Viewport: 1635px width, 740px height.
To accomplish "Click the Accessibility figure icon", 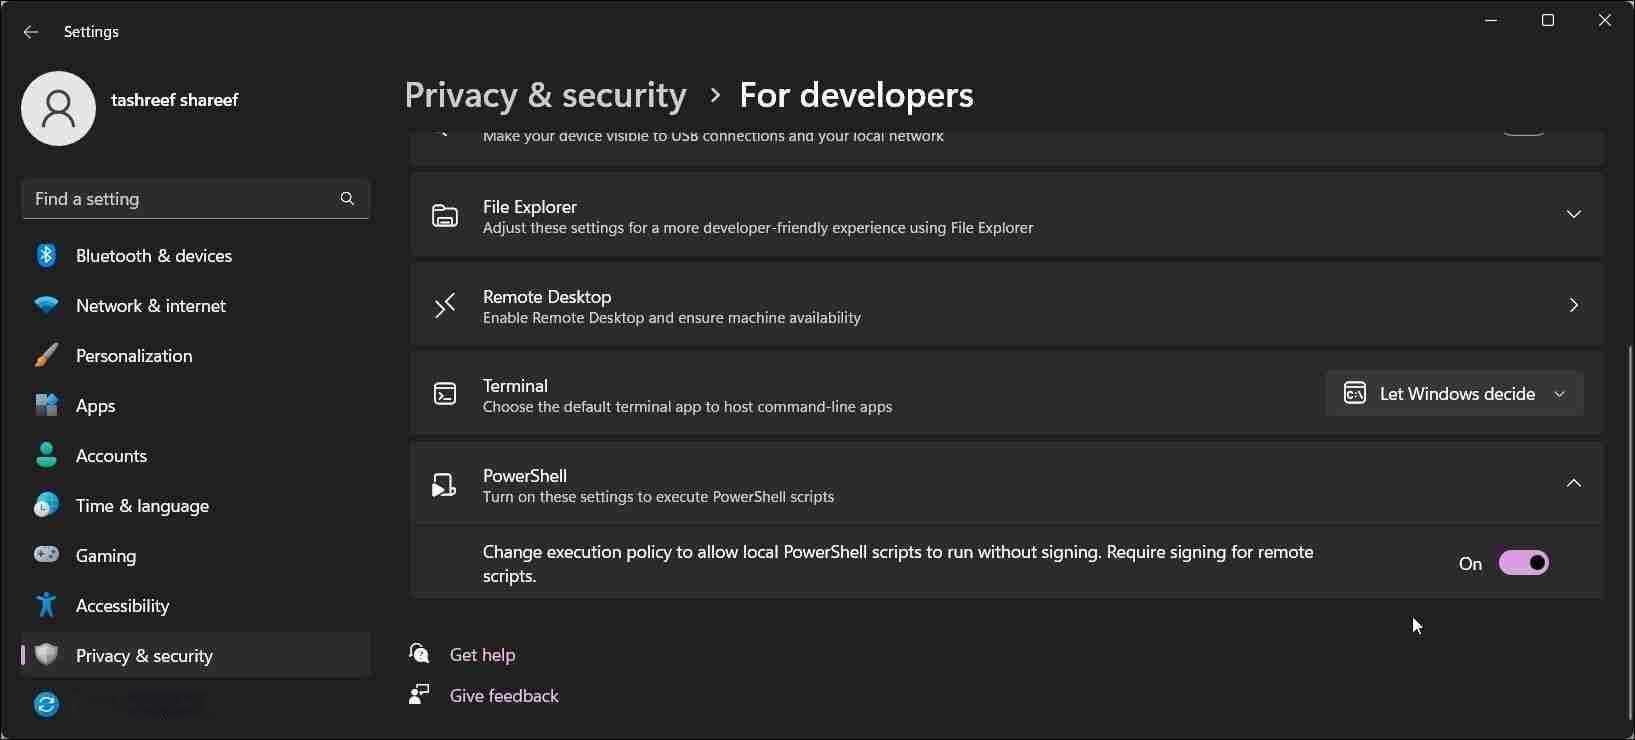I will pos(46,605).
